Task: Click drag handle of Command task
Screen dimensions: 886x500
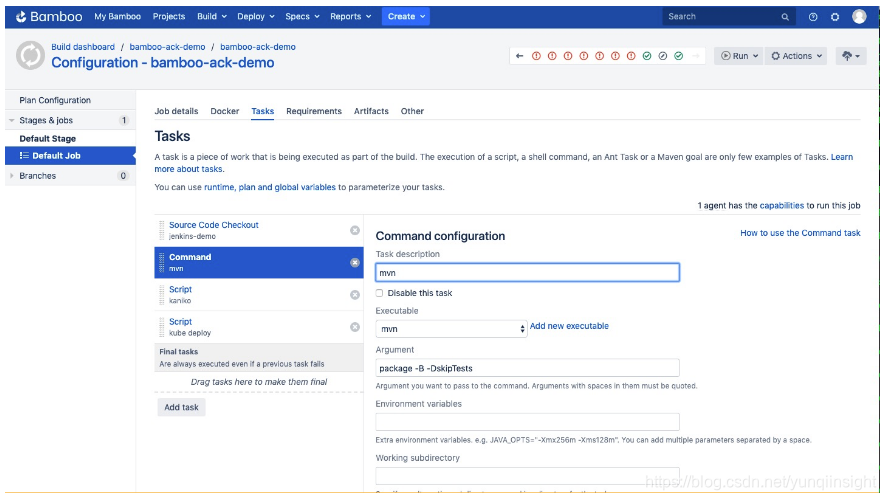Action: click(x=162, y=262)
